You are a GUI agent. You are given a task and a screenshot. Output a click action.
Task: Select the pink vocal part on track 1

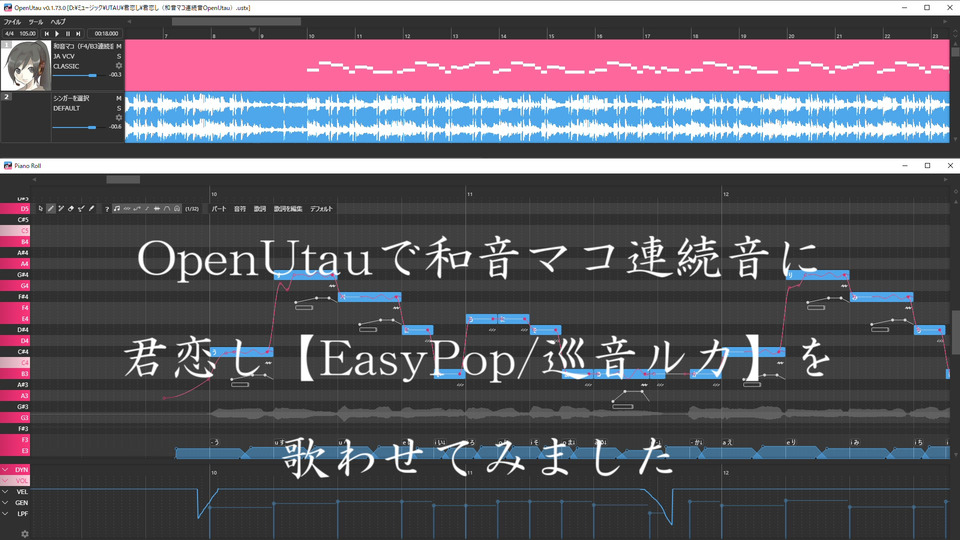[x=537, y=66]
